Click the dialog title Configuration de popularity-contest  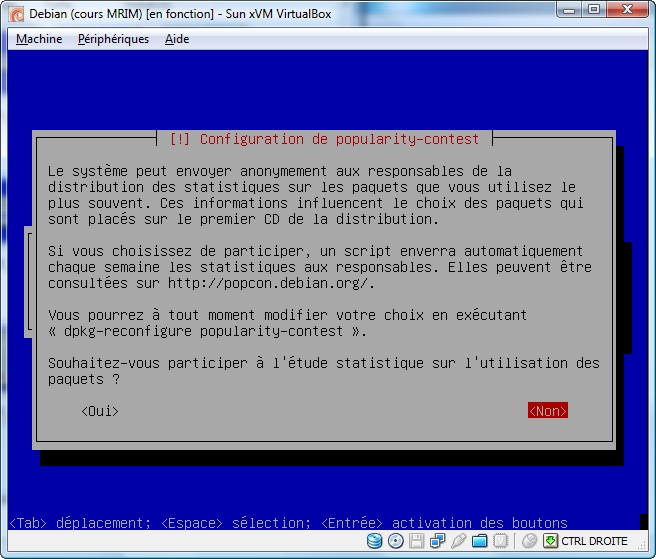324,139
